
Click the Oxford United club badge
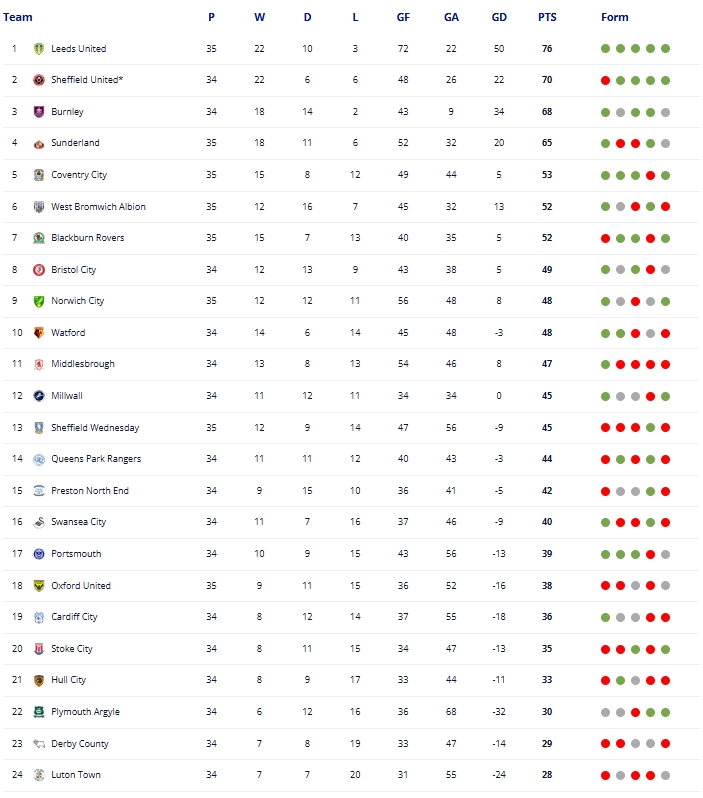39,586
